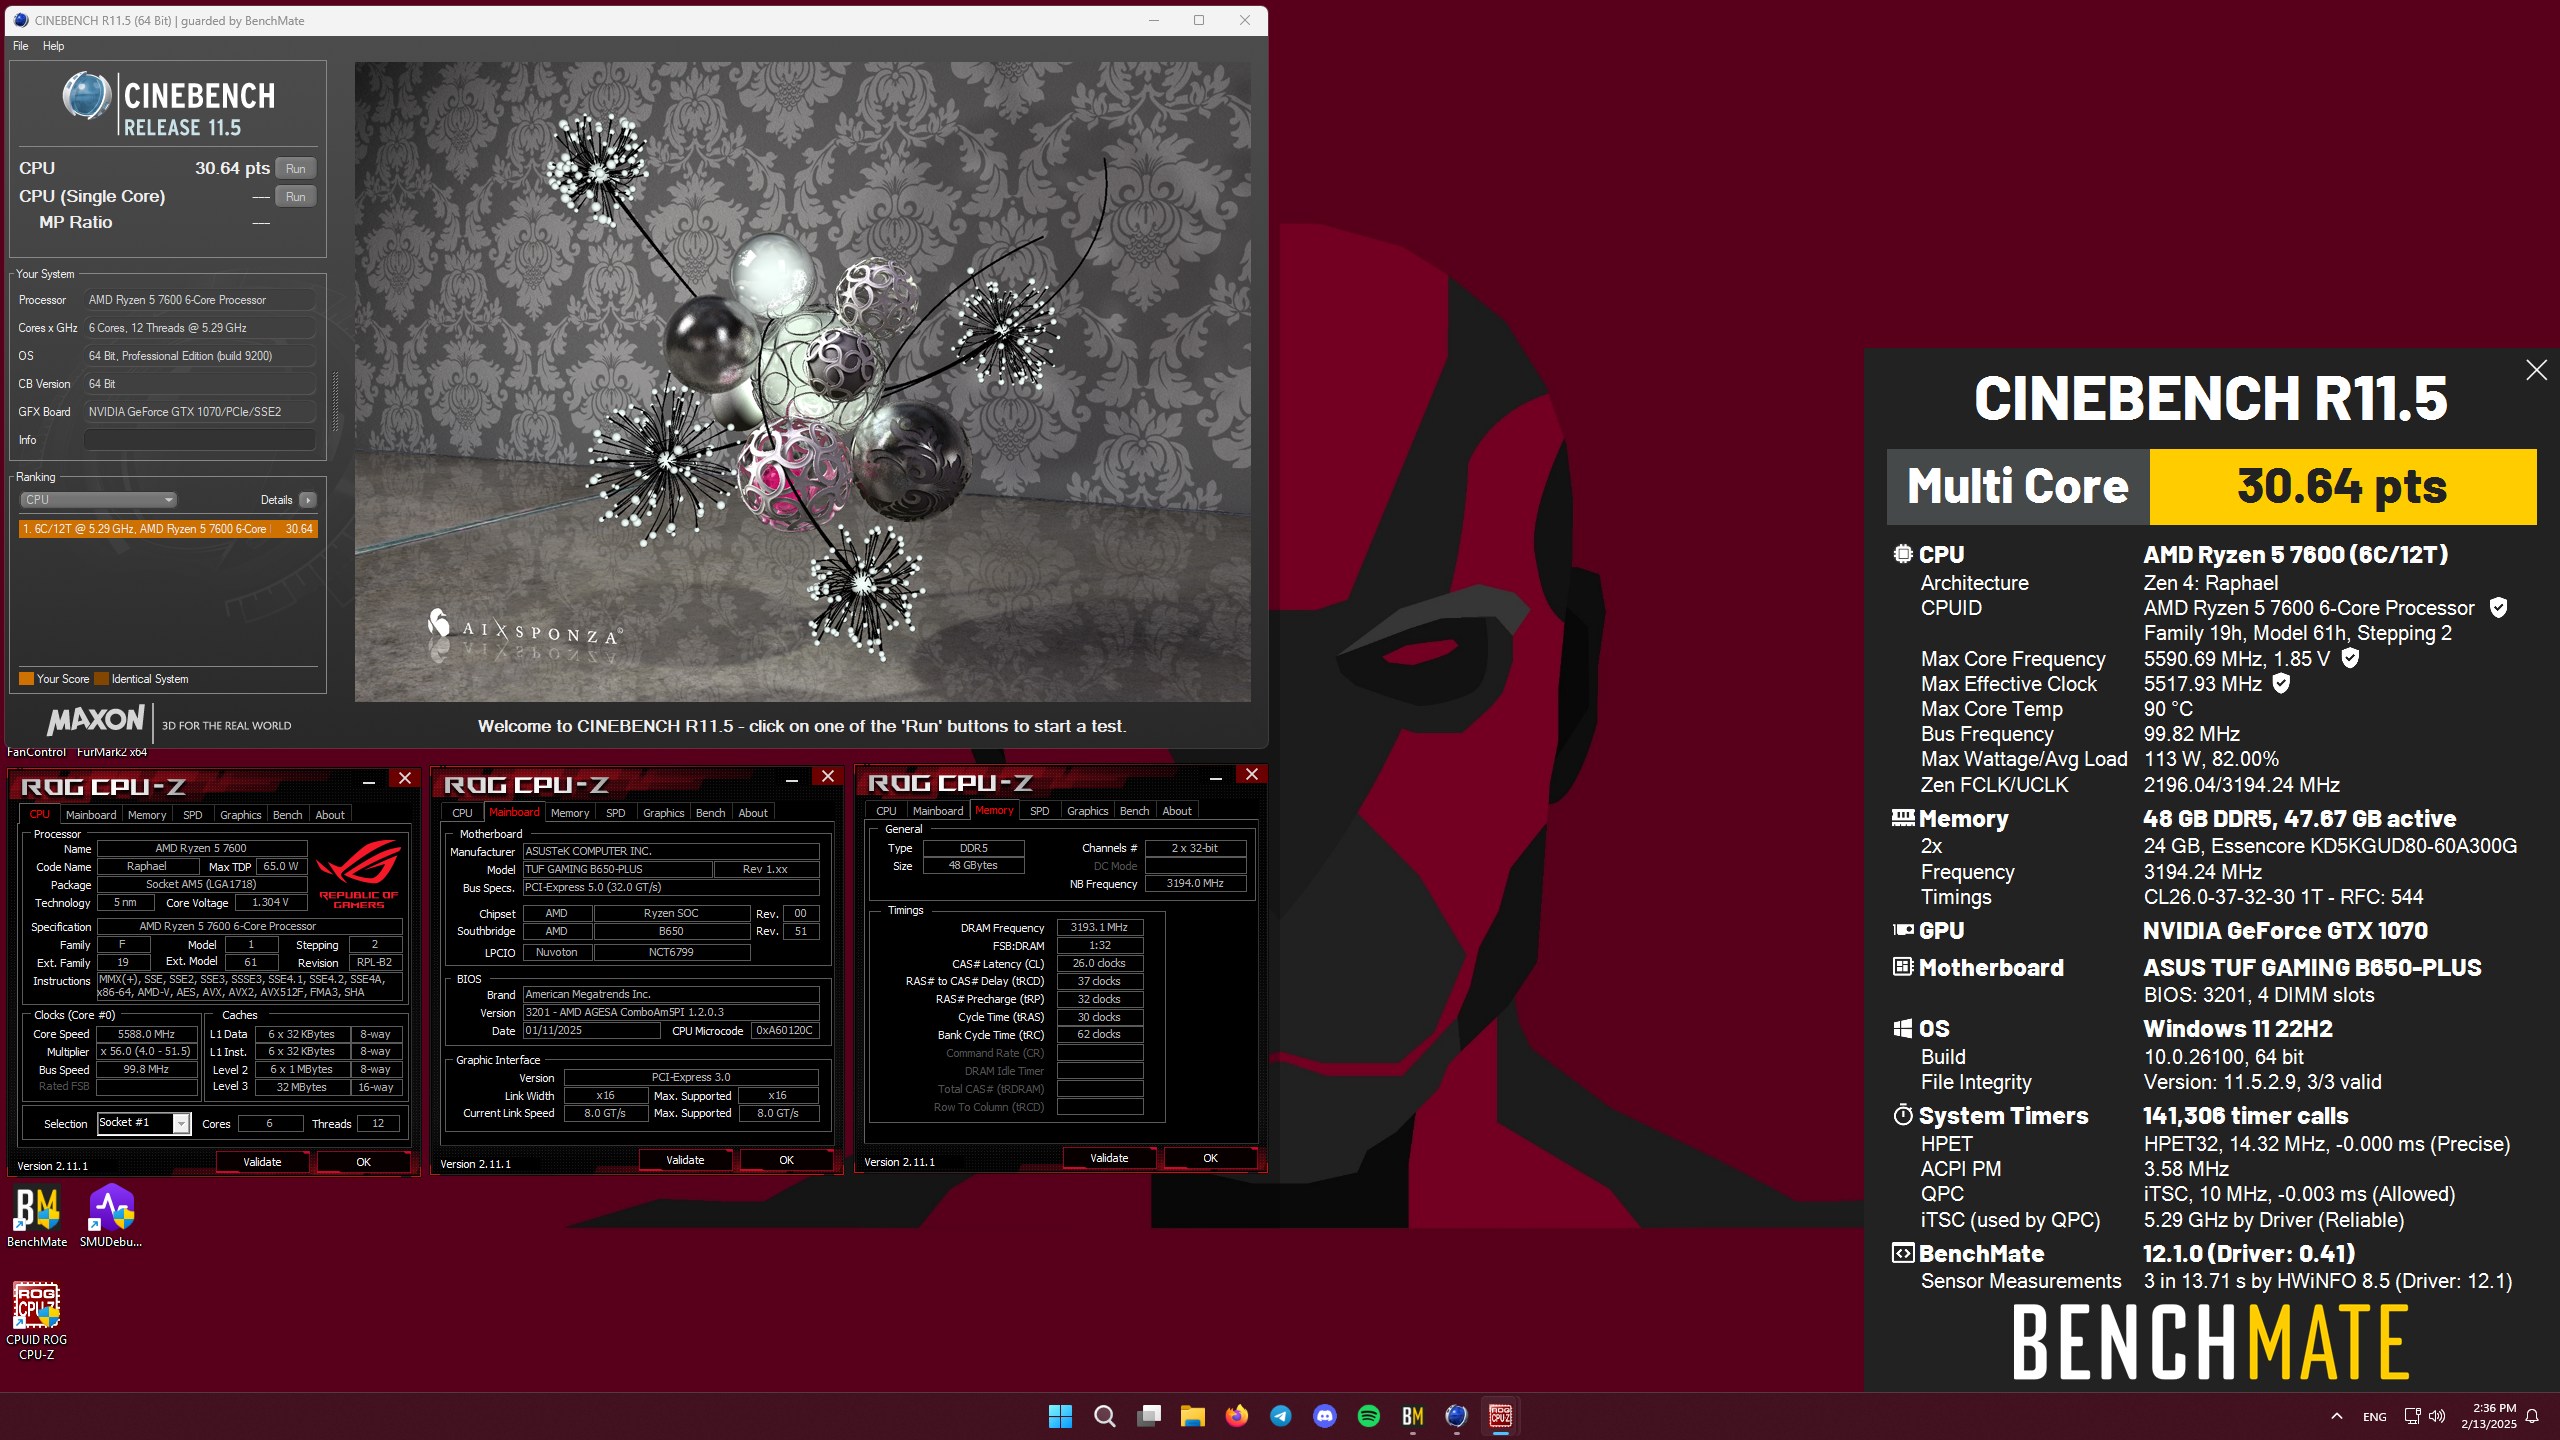Image resolution: width=2560 pixels, height=1440 pixels.
Task: Run the CPU (Single Core) test
Action: (x=296, y=196)
